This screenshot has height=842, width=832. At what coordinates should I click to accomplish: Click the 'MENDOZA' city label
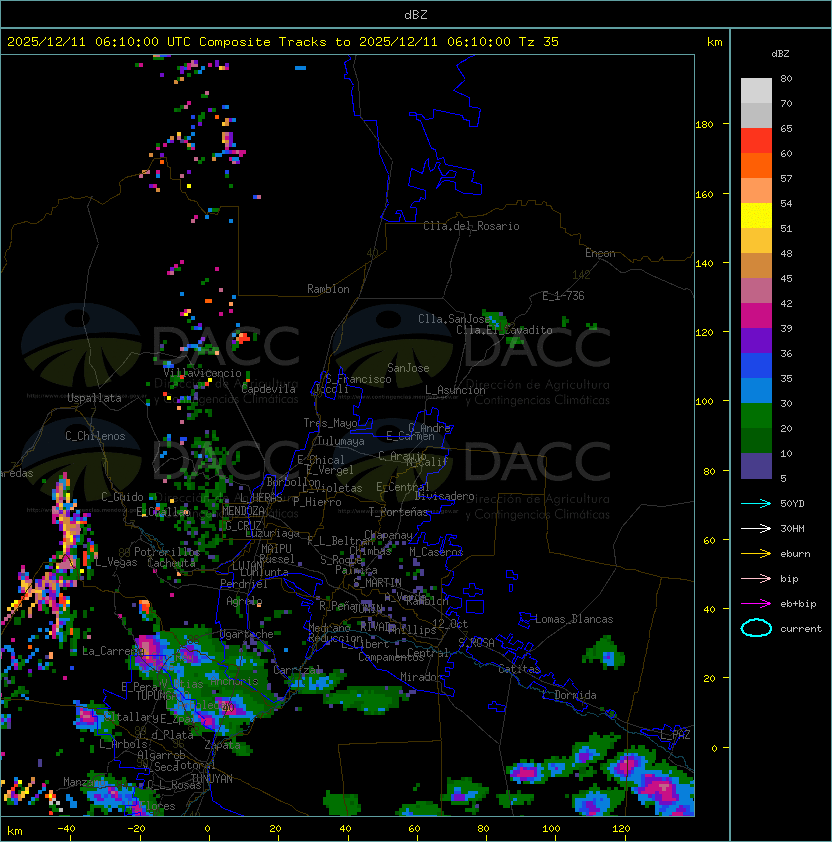tap(243, 511)
